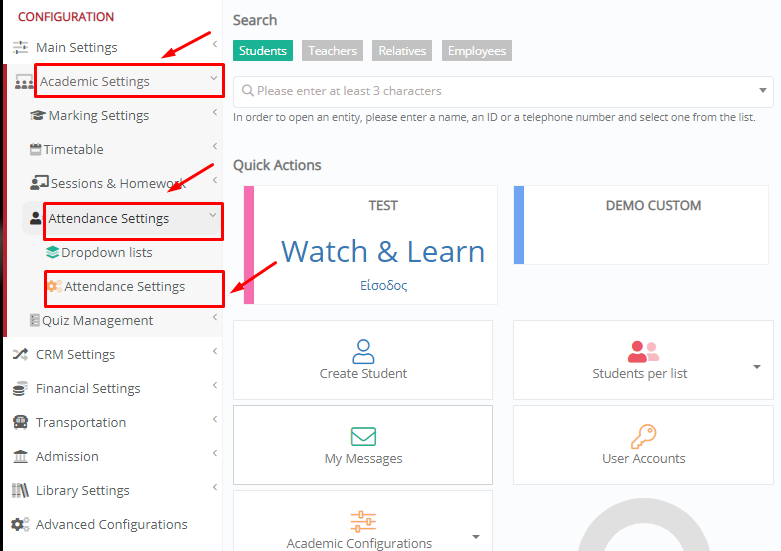Click the Financial Settings coins icon
Screen dimensions: 781x551
point(20,389)
